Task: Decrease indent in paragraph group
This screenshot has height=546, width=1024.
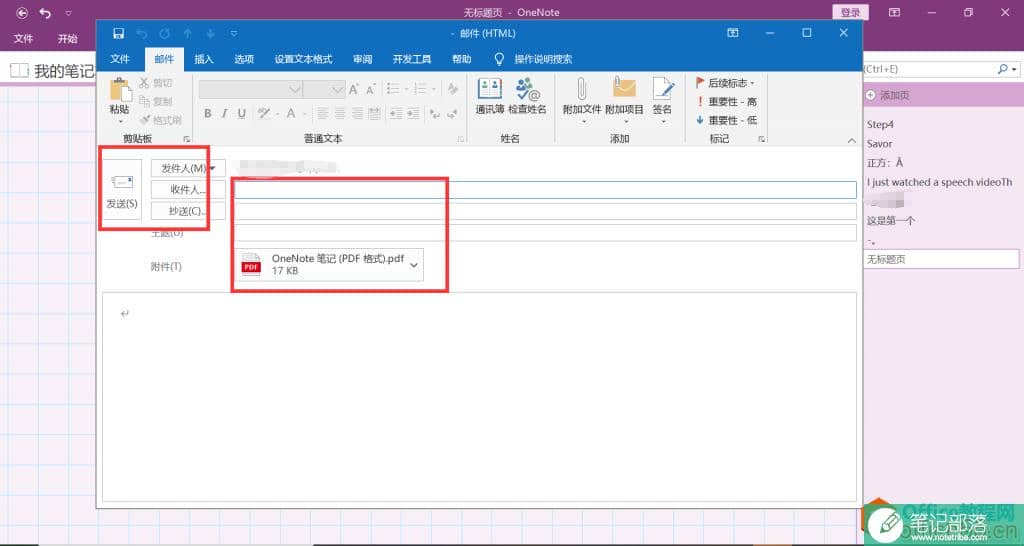Action: coord(396,114)
